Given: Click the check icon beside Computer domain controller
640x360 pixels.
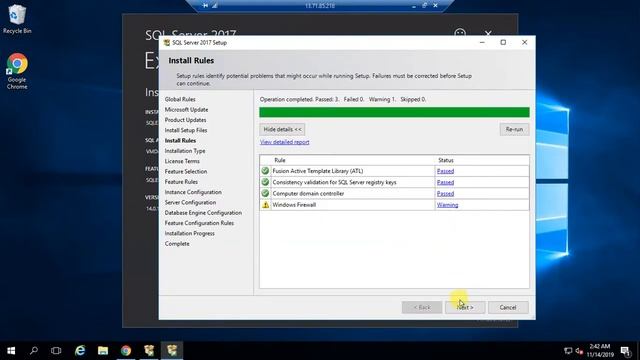Looking at the screenshot, I should pos(265,193).
